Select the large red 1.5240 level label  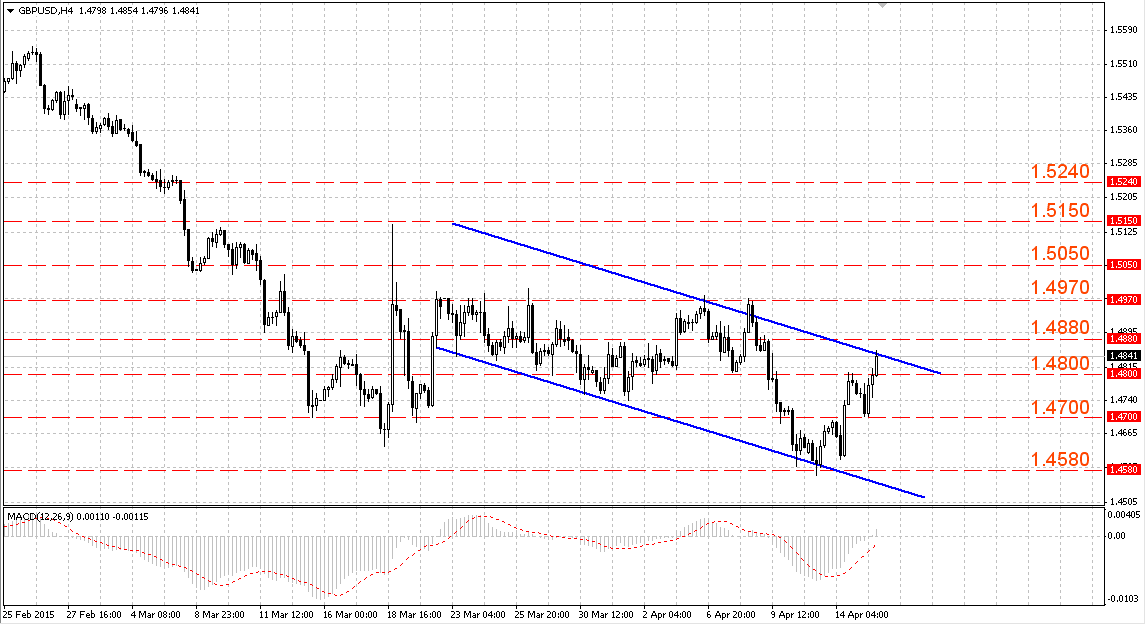pyautogui.click(x=1060, y=172)
